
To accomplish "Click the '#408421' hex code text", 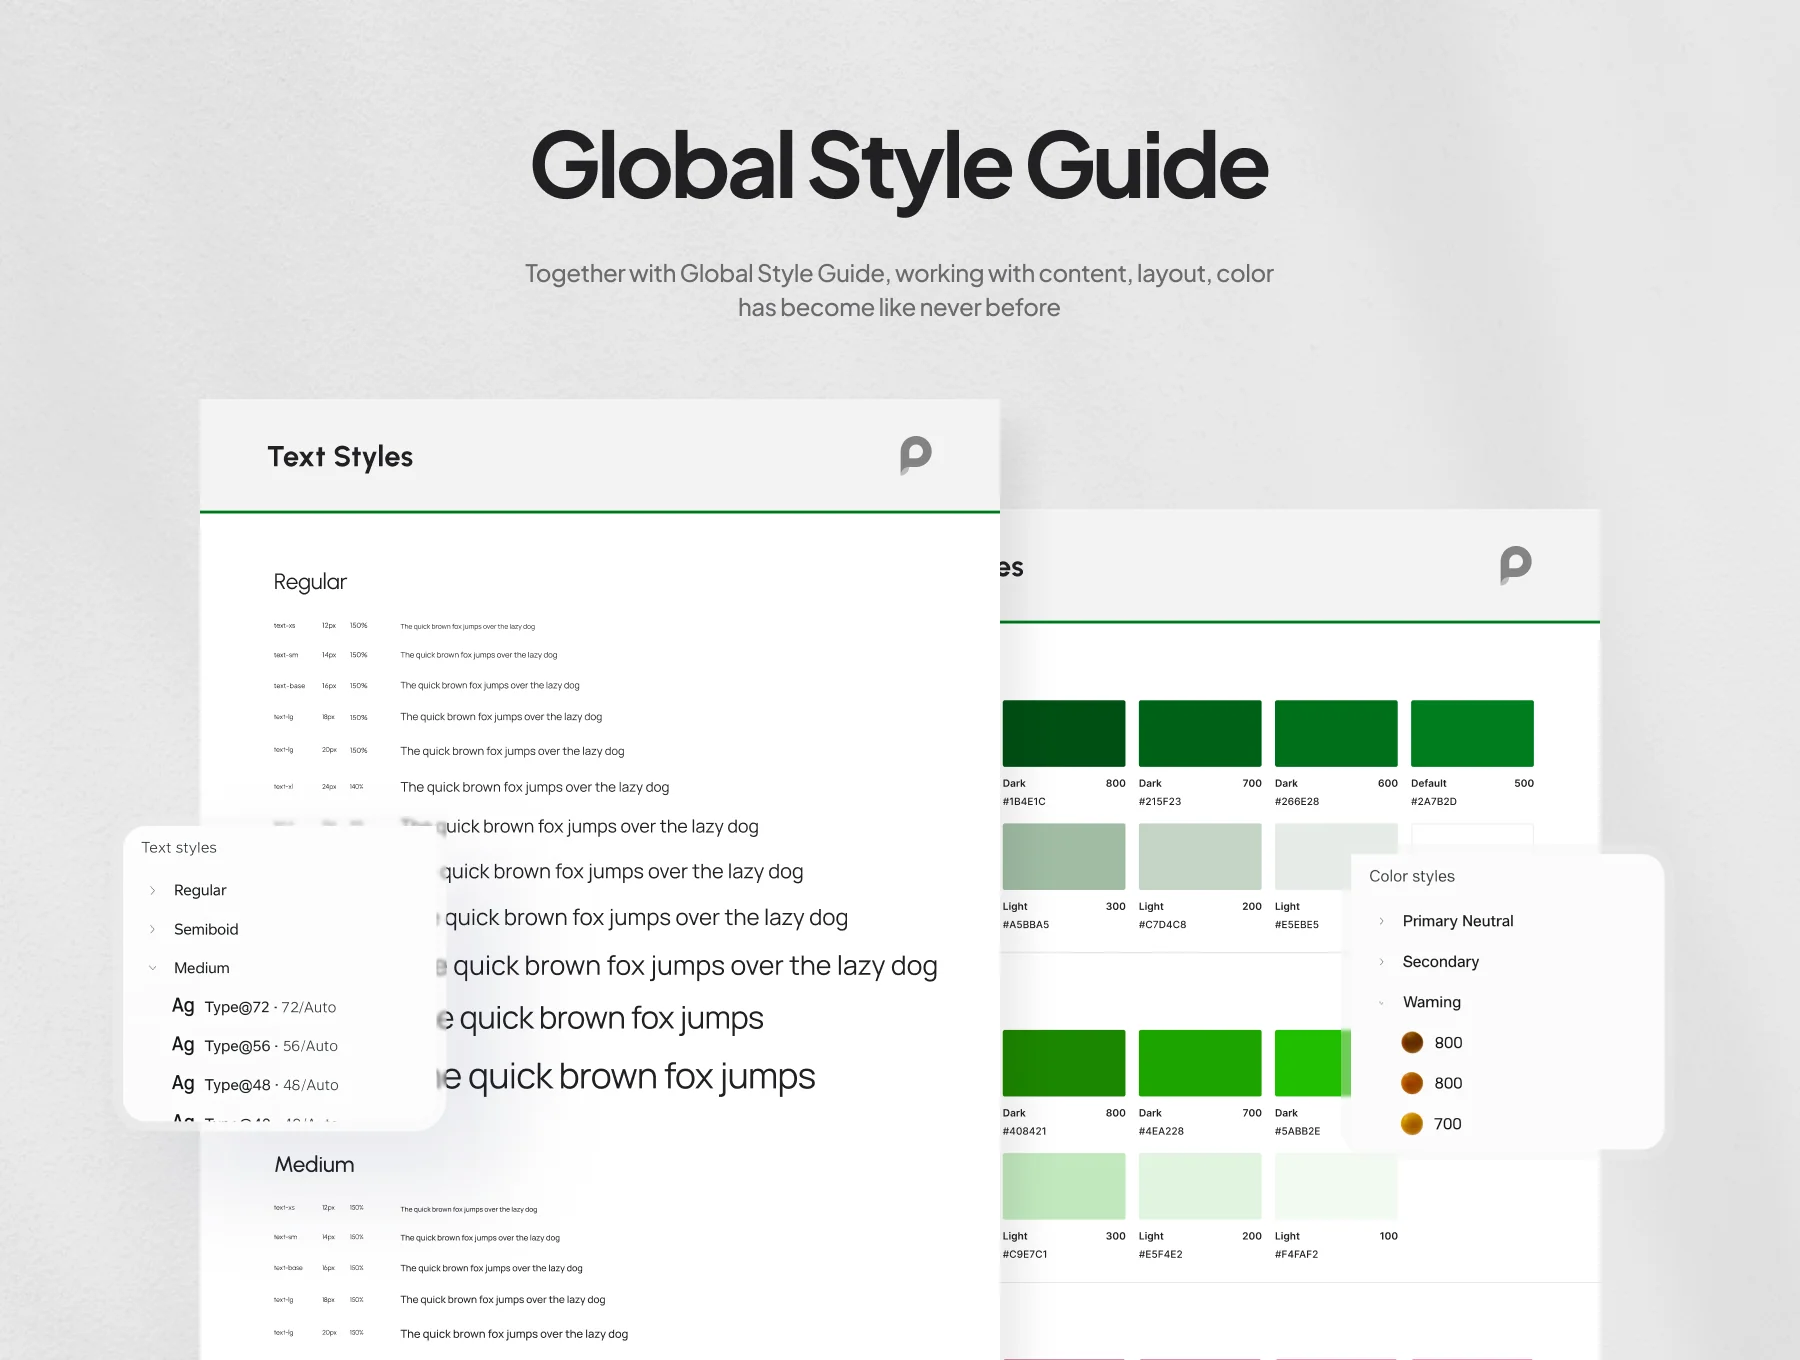I will tap(1024, 1131).
